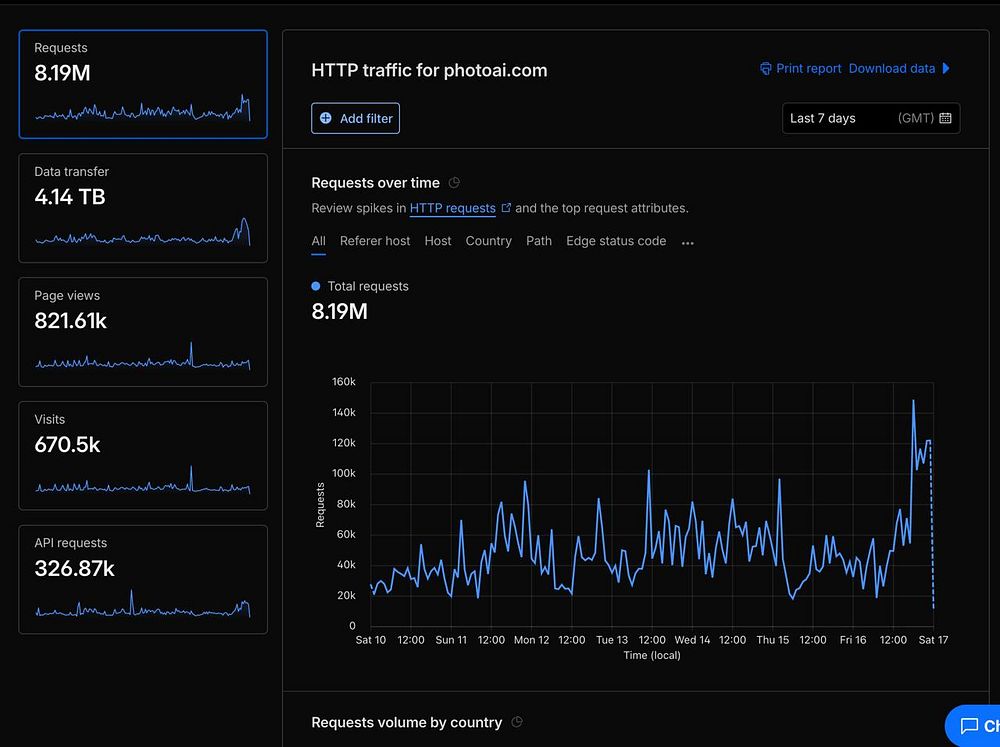Open the calendar icon in date picker
The image size is (1000, 747).
click(x=946, y=118)
